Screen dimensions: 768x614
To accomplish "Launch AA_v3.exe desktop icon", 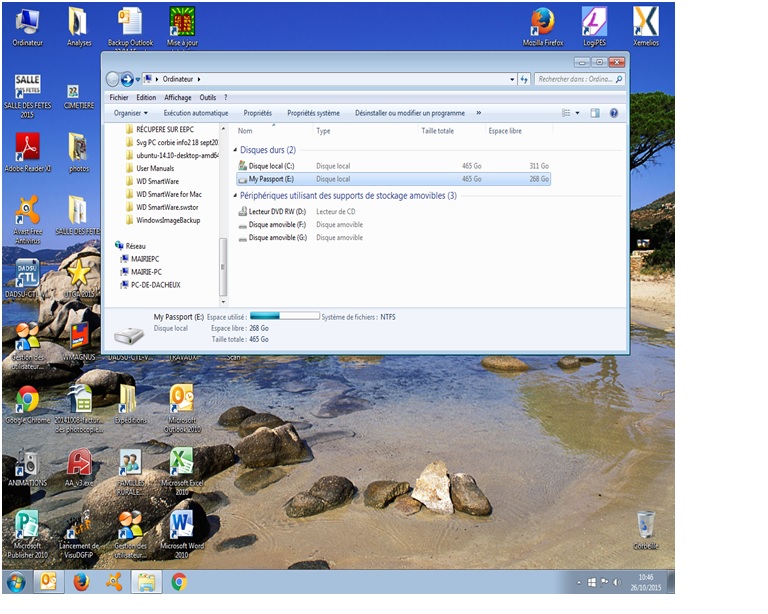I will [x=79, y=468].
